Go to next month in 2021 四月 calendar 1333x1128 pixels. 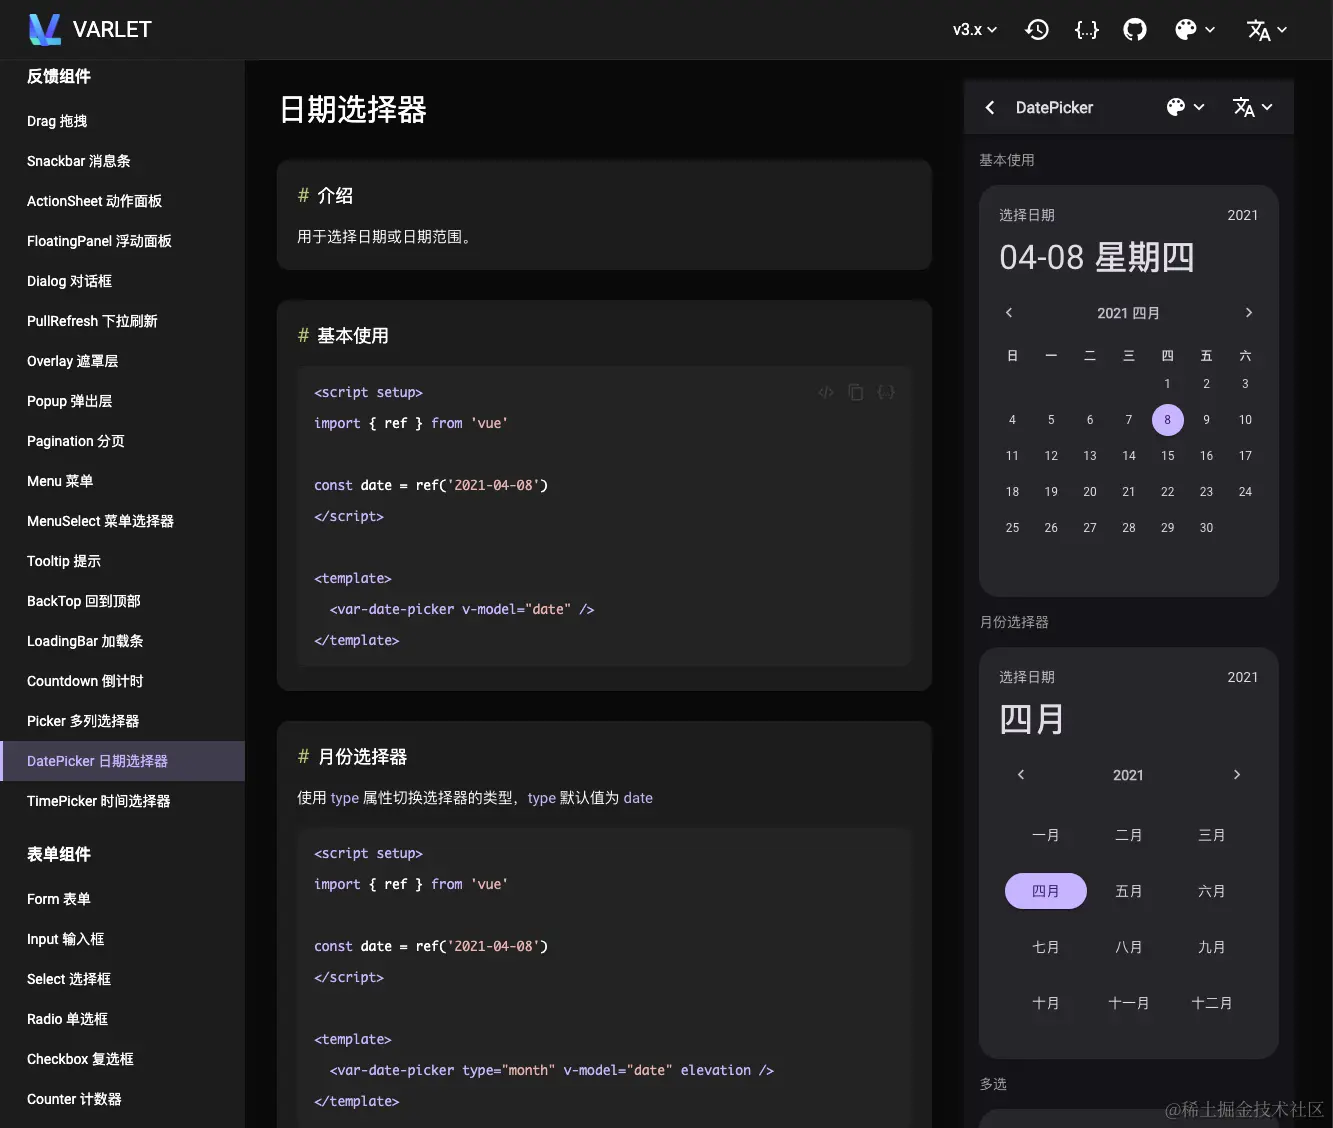click(x=1248, y=313)
